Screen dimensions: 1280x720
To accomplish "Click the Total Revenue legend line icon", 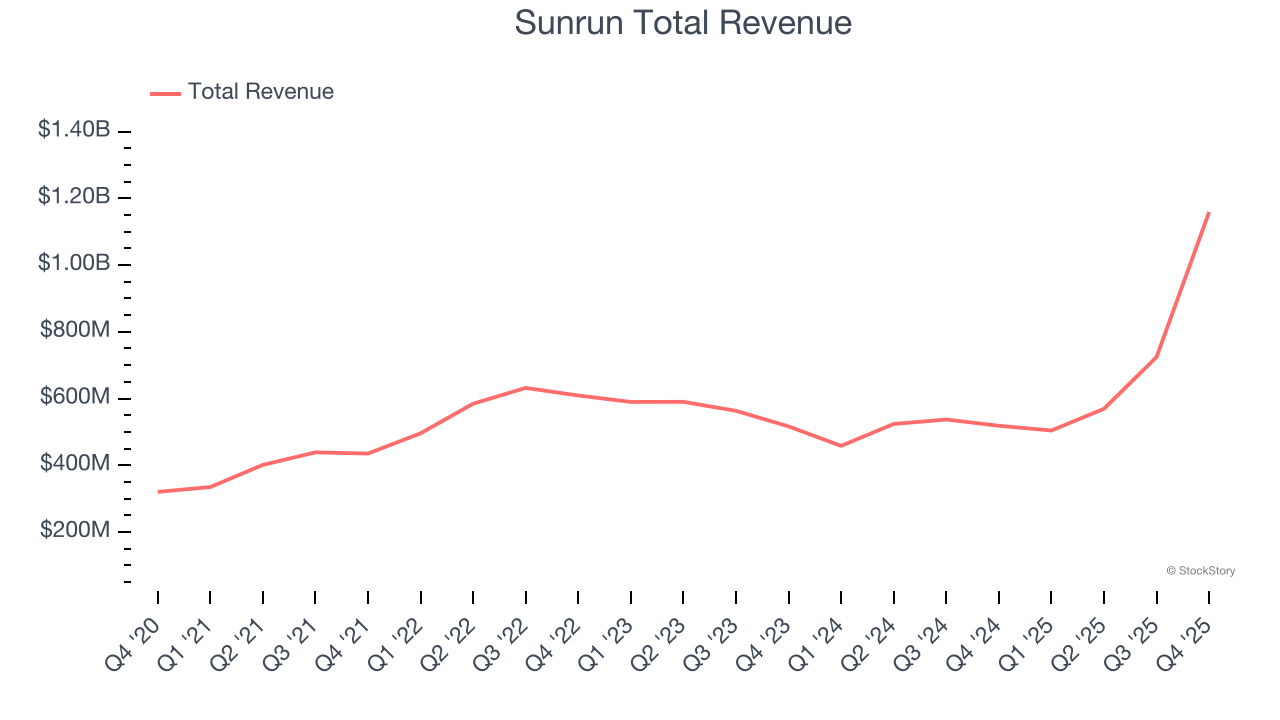I will coord(165,91).
